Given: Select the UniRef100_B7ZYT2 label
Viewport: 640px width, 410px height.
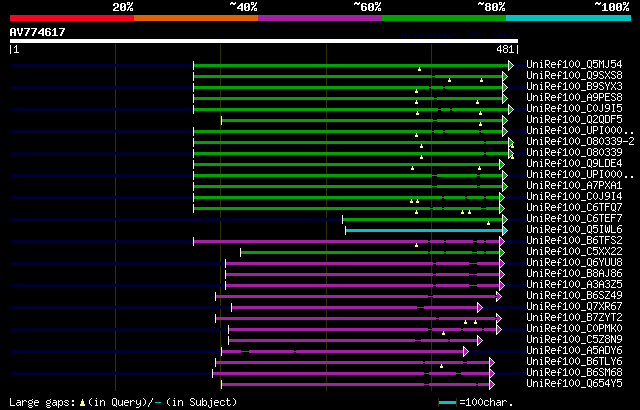Looking at the screenshot, I should tap(574, 318).
